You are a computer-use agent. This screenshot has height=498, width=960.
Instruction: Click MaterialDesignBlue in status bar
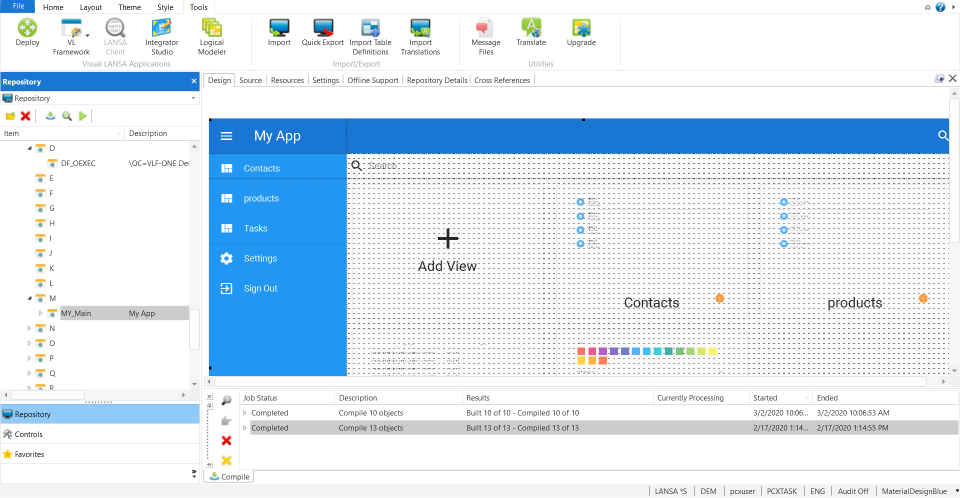click(914, 491)
